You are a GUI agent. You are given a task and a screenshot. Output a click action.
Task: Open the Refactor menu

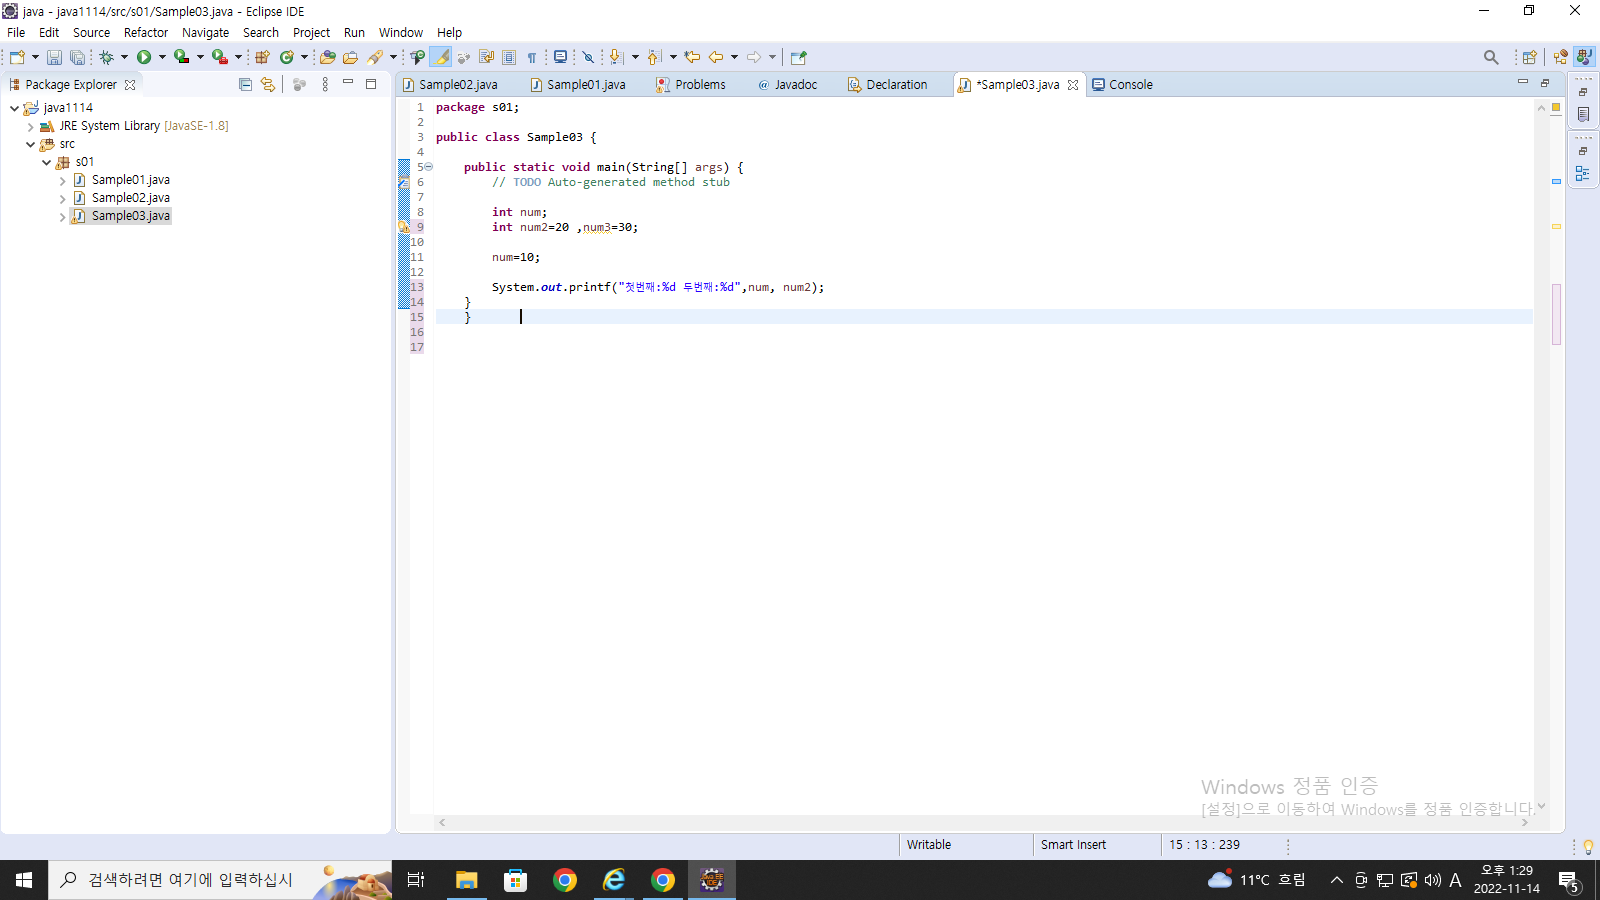point(146,32)
